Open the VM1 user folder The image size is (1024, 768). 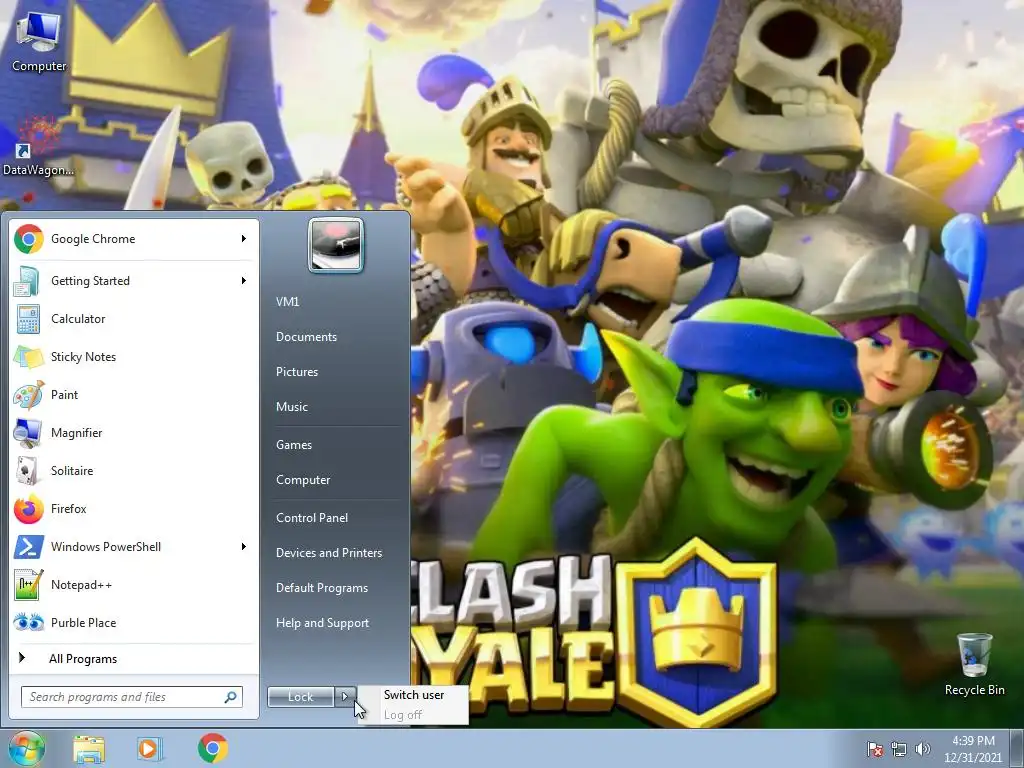point(287,302)
